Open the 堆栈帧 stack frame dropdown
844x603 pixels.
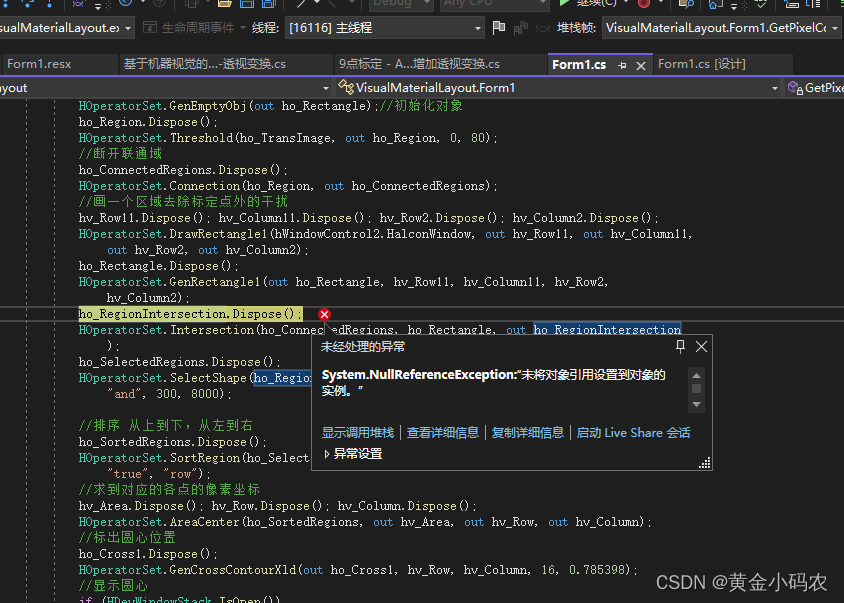(836, 28)
